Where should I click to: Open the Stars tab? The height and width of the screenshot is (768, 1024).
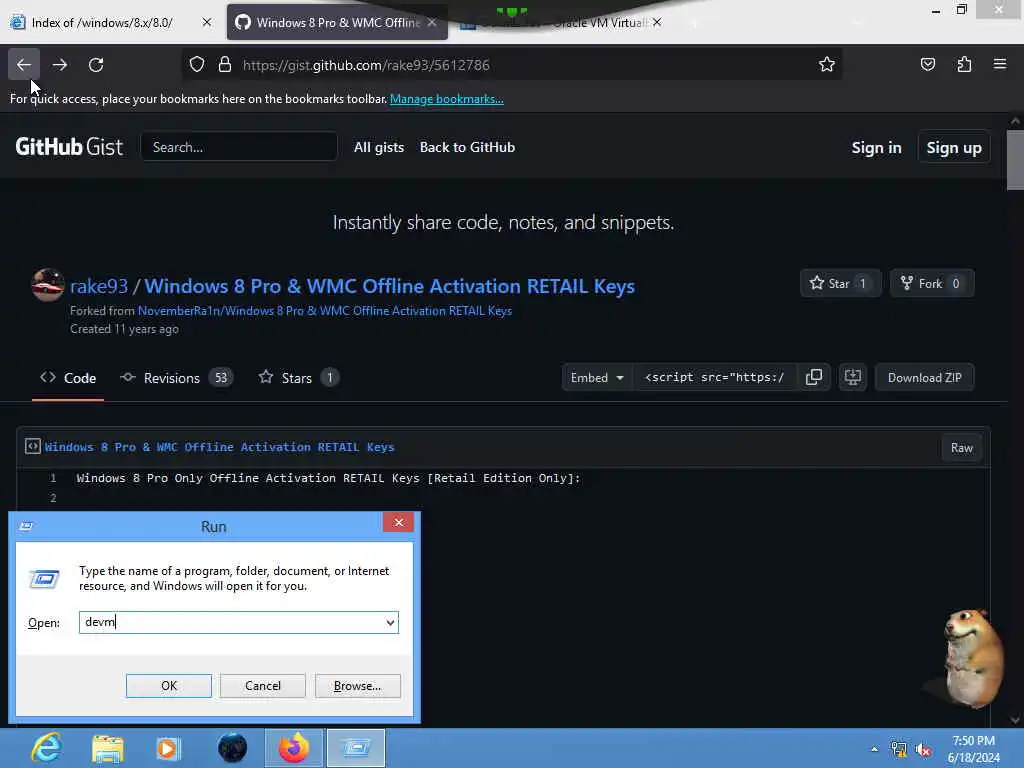pyautogui.click(x=298, y=378)
